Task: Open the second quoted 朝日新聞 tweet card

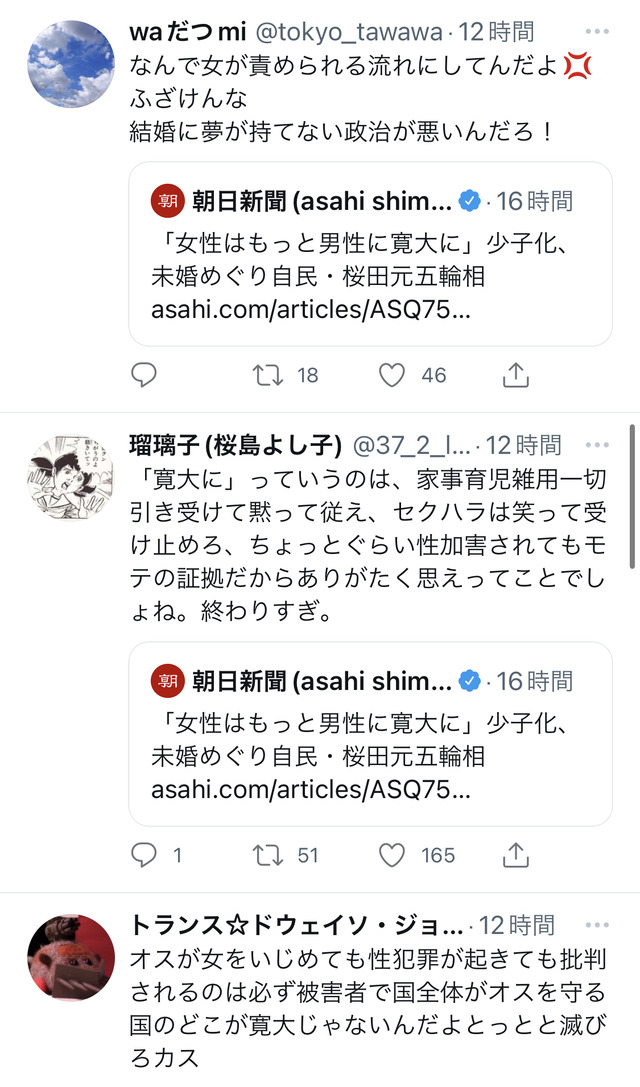Action: (370, 734)
